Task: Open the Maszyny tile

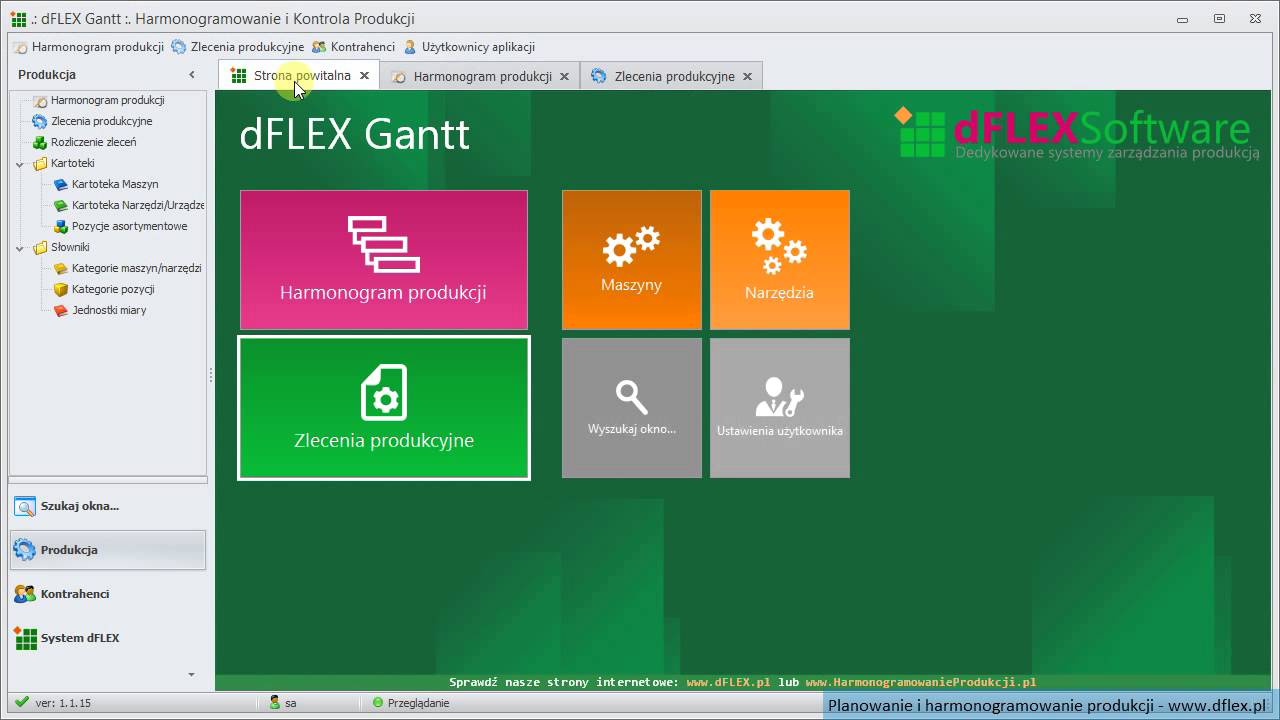Action: click(x=632, y=260)
